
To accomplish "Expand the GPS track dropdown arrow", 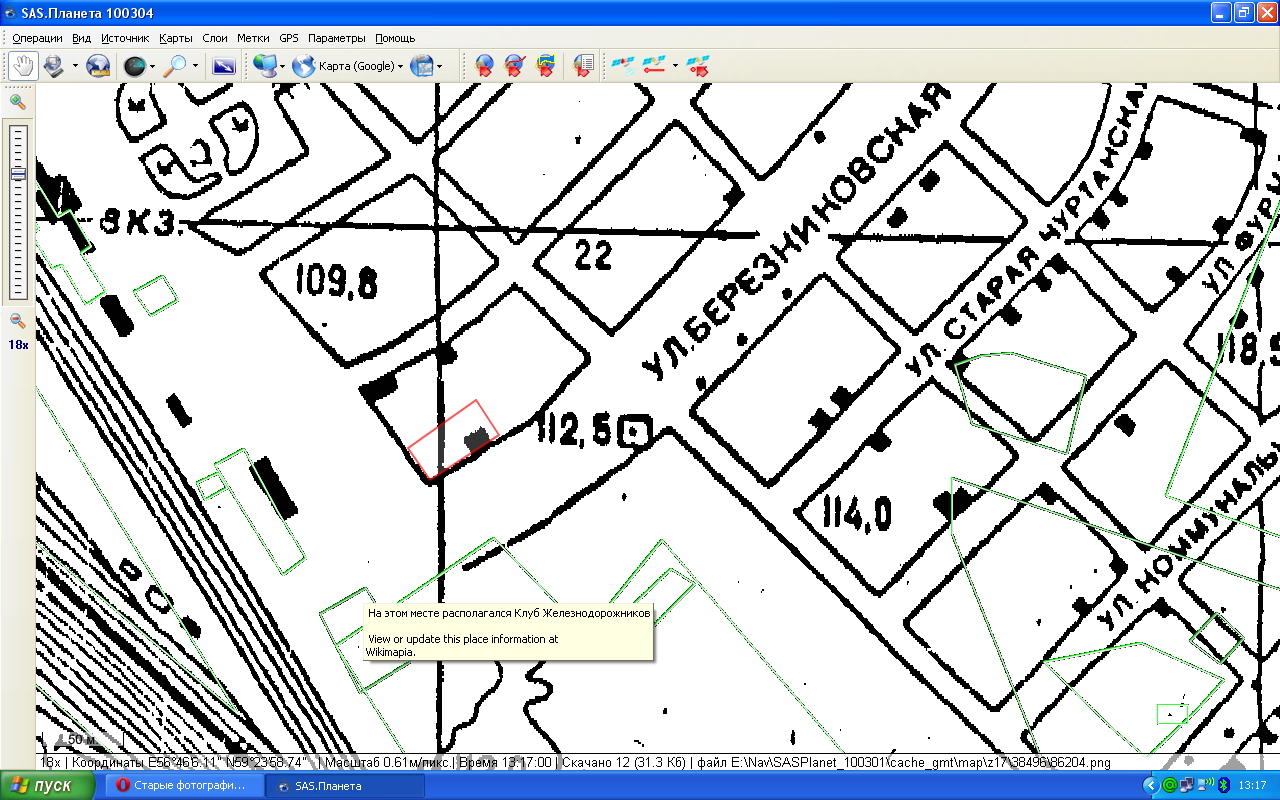I will pos(675,67).
